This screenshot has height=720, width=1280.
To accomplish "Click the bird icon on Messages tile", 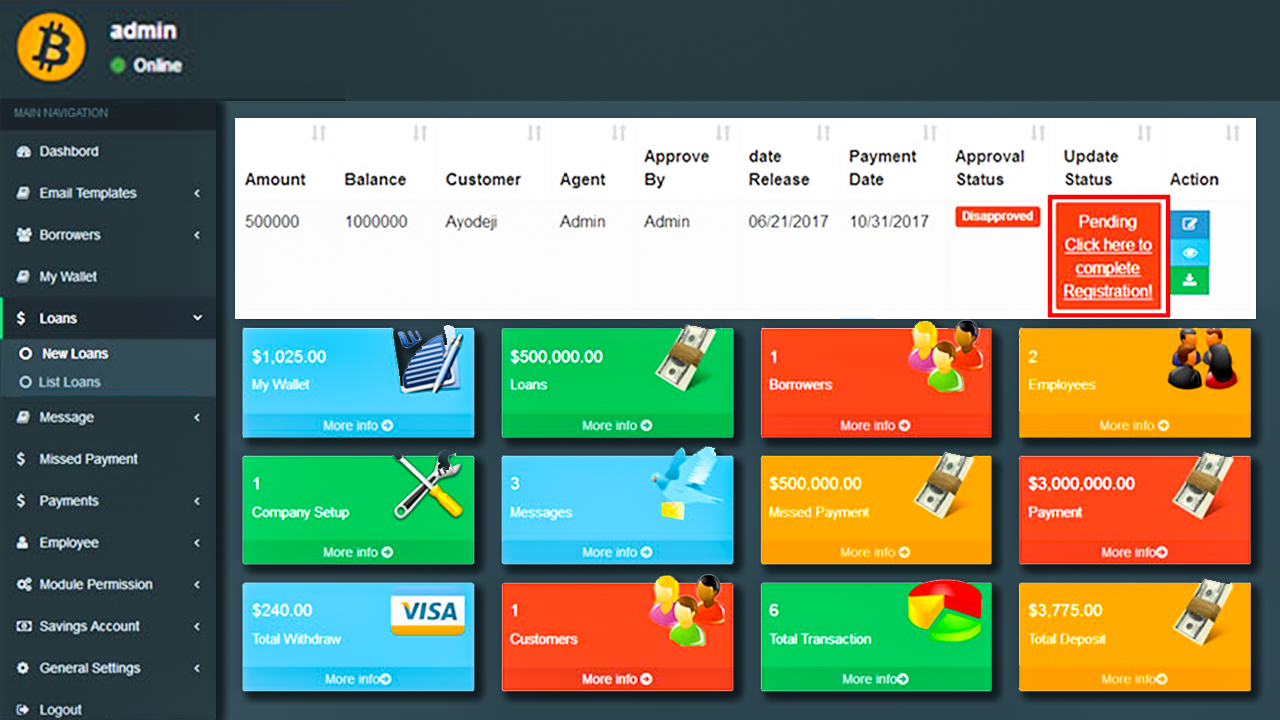I will pos(684,482).
